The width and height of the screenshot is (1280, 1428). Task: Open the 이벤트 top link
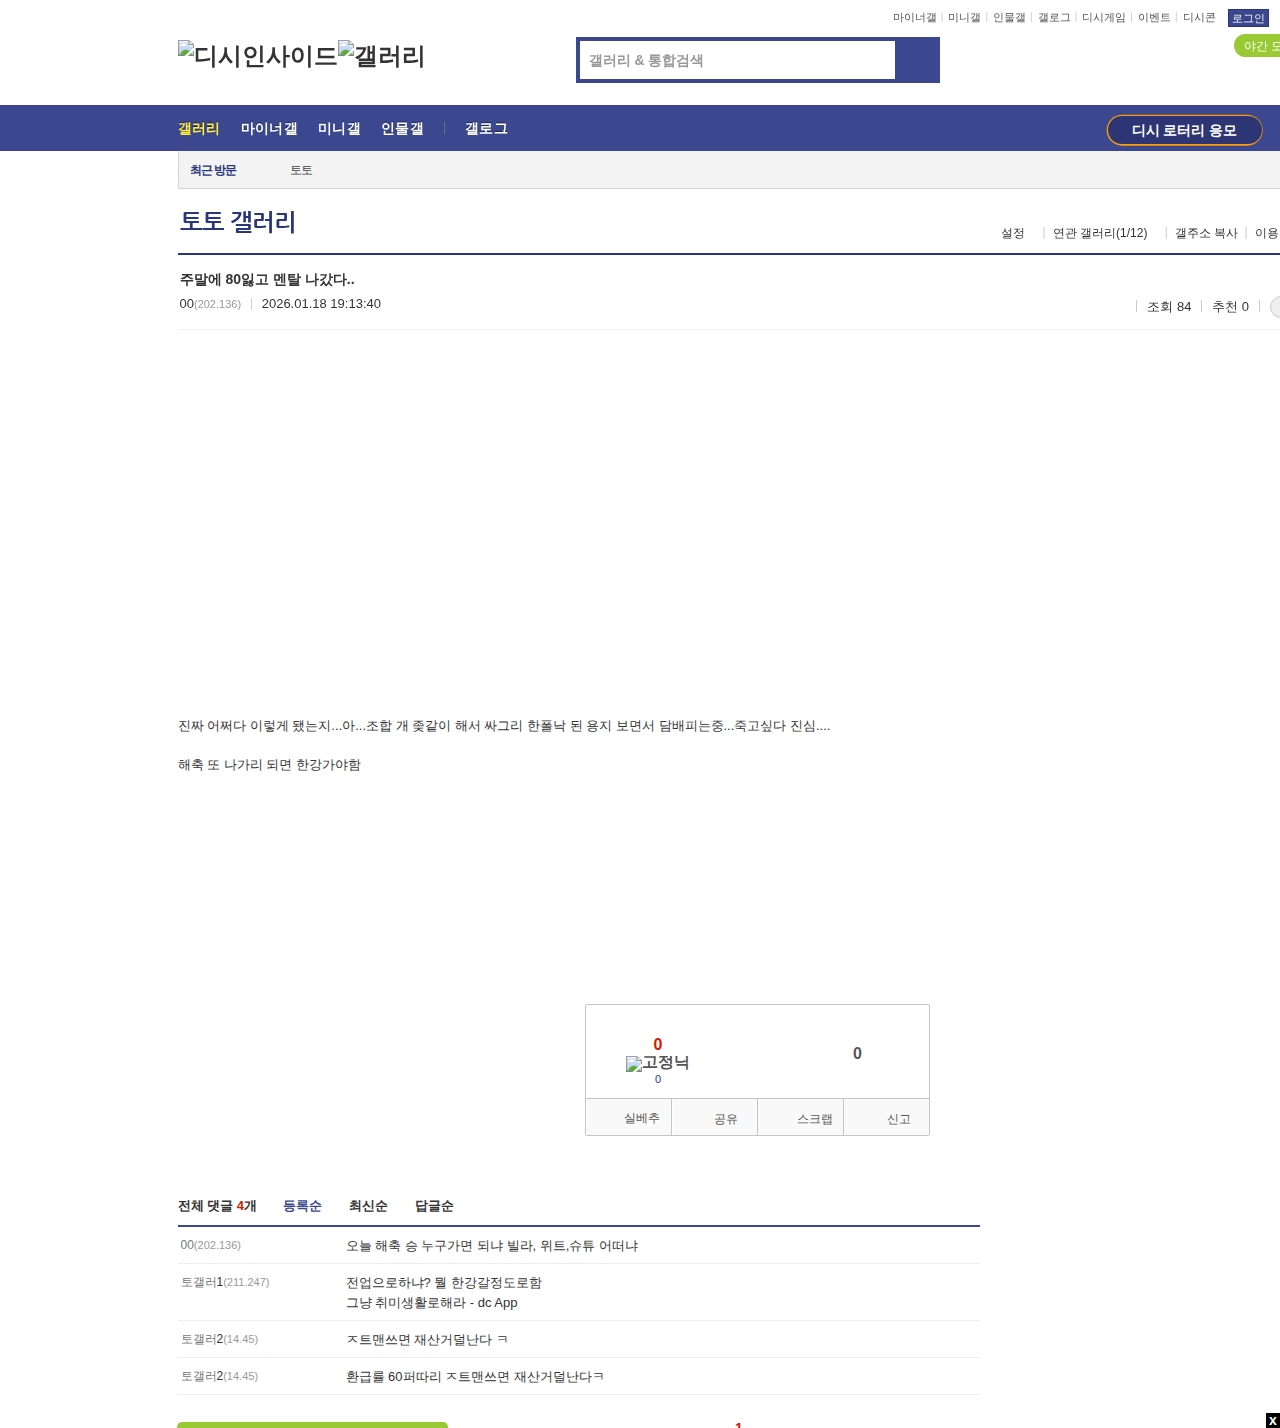point(1154,18)
